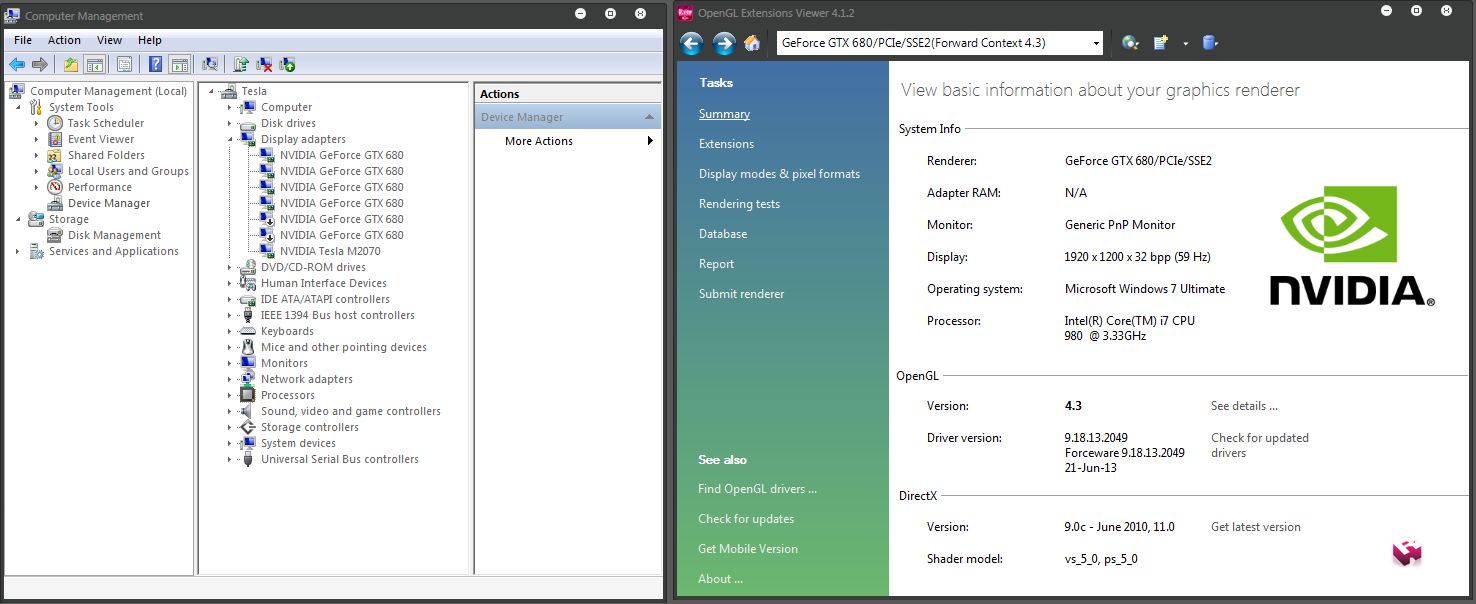Open the File menu
The height and width of the screenshot is (604, 1476).
coord(23,40)
